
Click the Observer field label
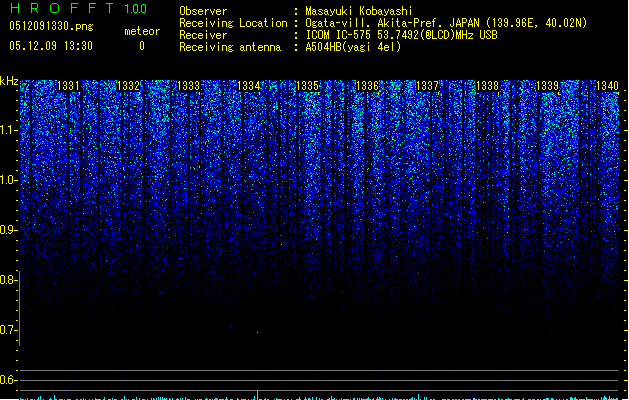[203, 11]
